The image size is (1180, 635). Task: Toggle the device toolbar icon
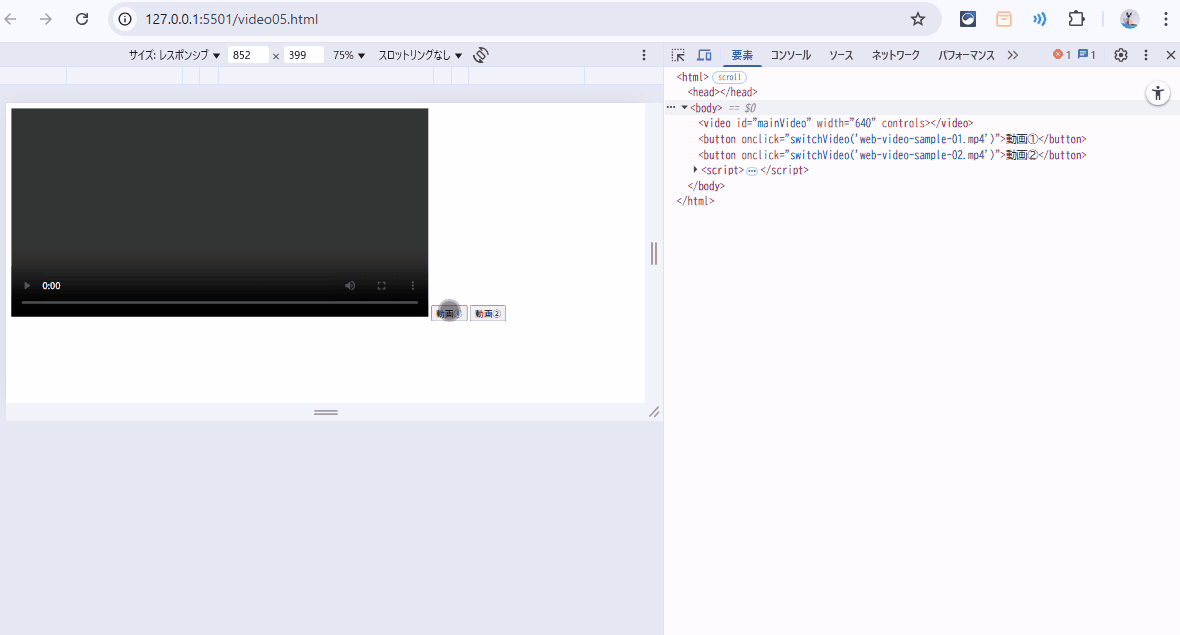[x=704, y=56]
